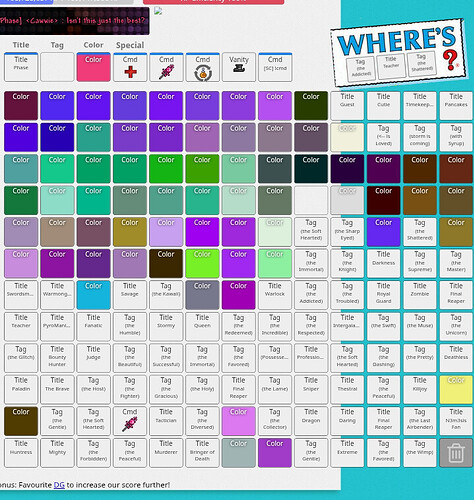Screen dimensions: 474x500
Task: Click the Special column header
Action: (x=130, y=45)
